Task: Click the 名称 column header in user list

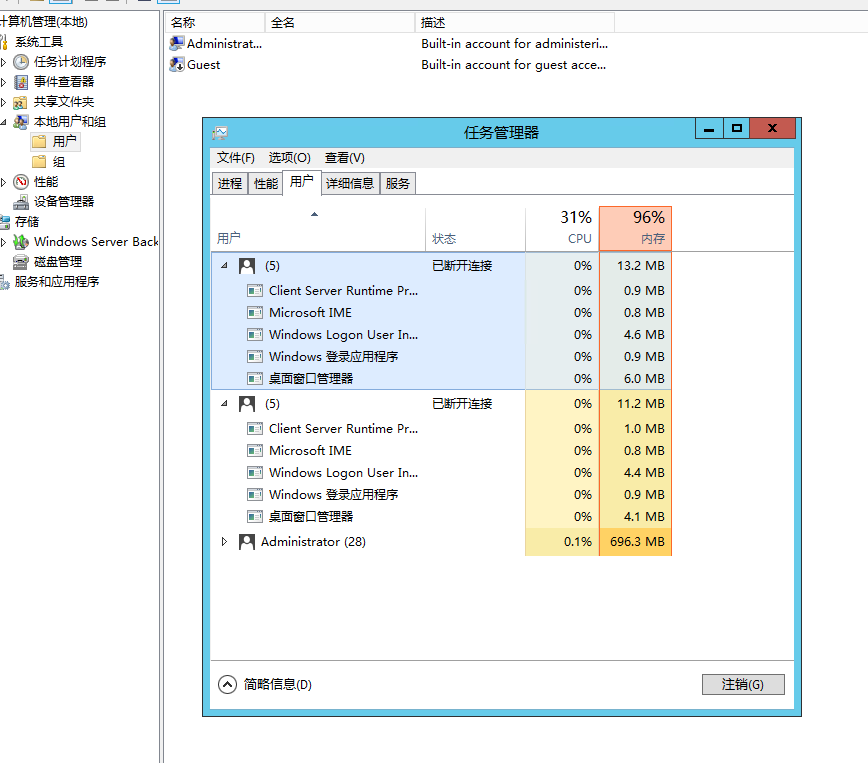Action: [215, 23]
